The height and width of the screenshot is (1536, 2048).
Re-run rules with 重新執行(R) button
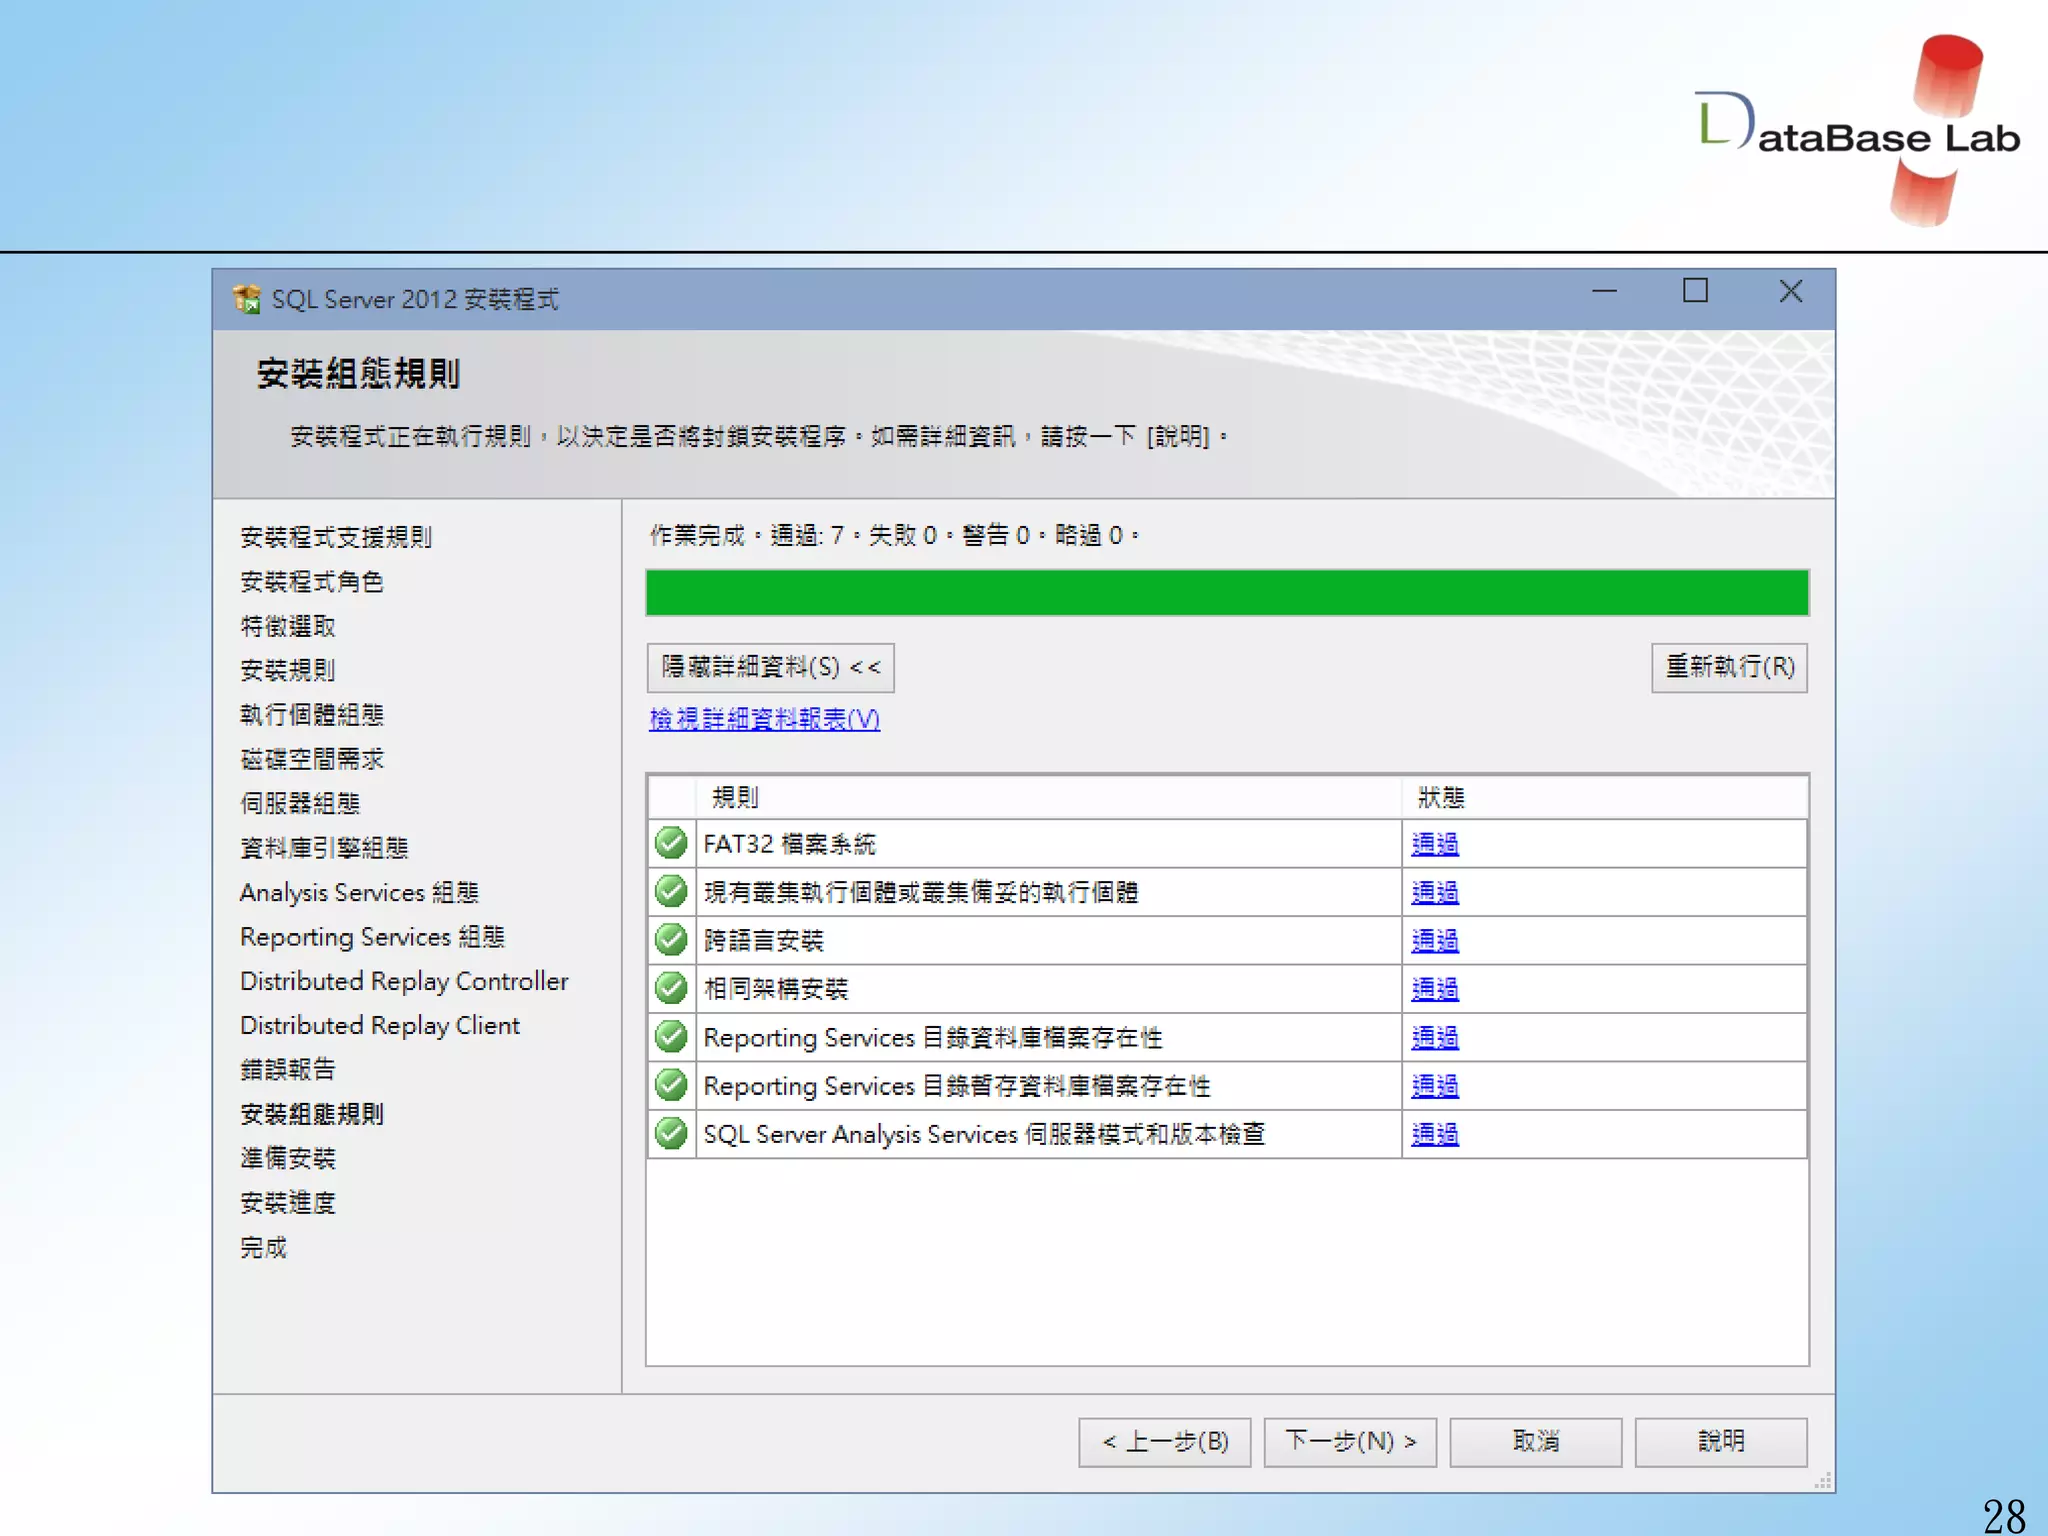1729,667
